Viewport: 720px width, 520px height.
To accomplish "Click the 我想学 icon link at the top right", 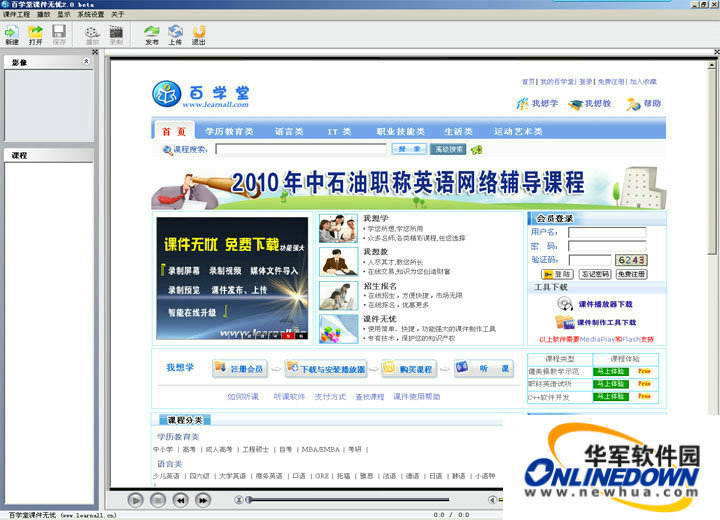I will pos(537,104).
